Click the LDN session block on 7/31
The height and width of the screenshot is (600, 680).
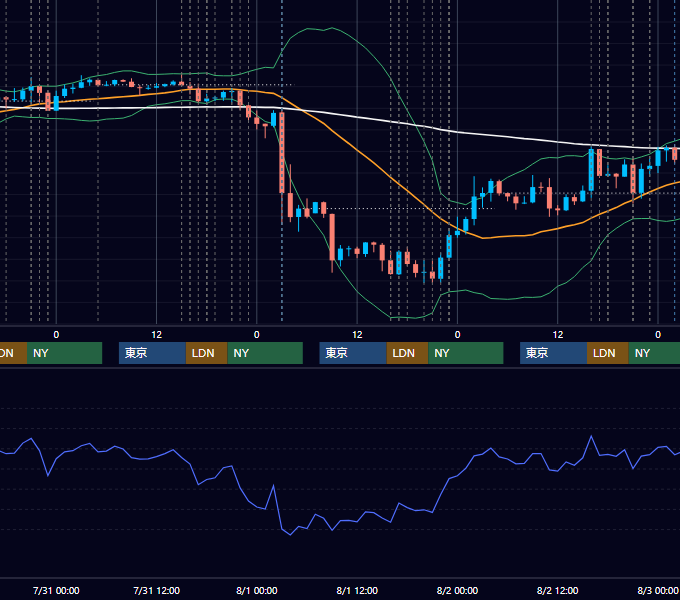[206, 353]
